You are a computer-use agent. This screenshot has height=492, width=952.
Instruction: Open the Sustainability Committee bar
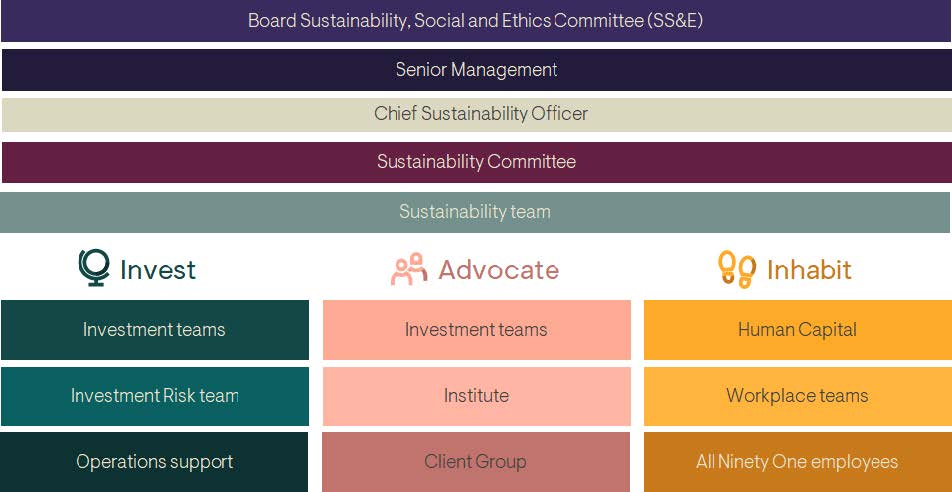tap(476, 162)
